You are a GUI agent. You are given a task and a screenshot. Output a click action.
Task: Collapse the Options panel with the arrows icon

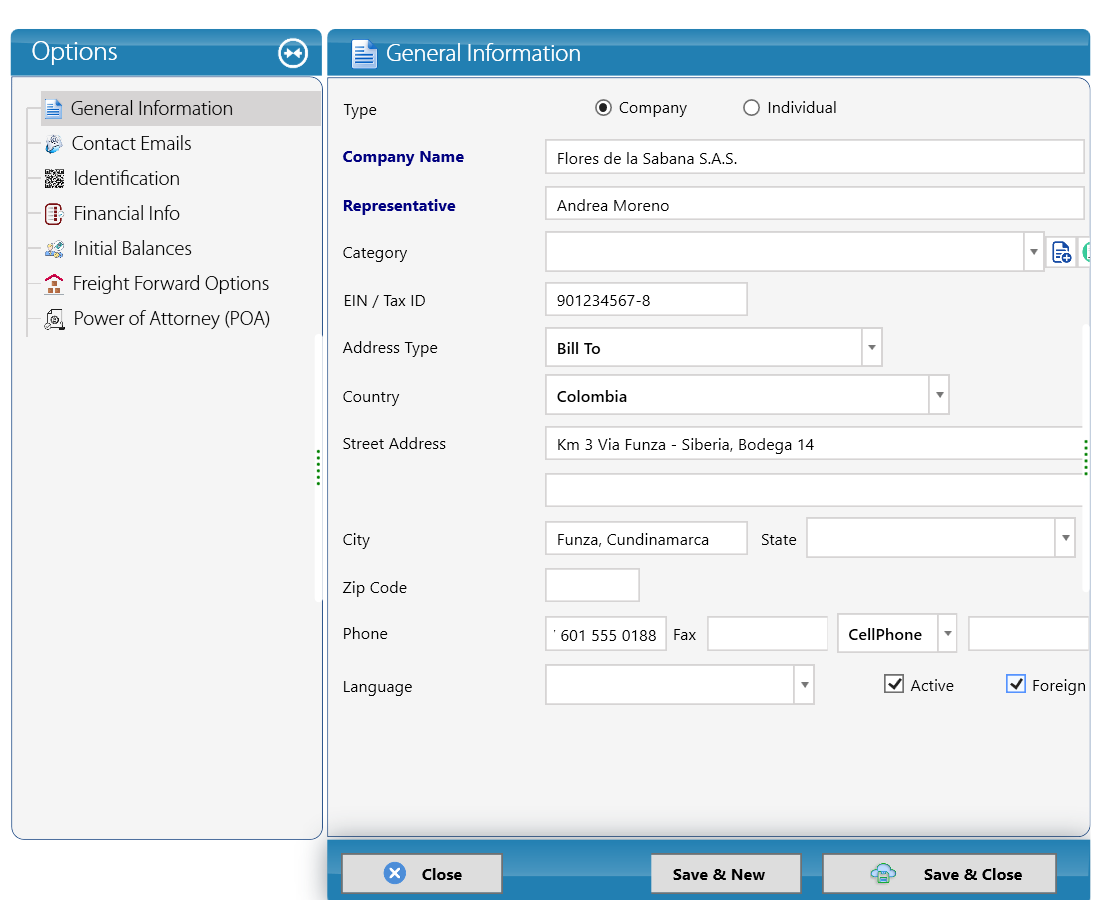click(293, 53)
